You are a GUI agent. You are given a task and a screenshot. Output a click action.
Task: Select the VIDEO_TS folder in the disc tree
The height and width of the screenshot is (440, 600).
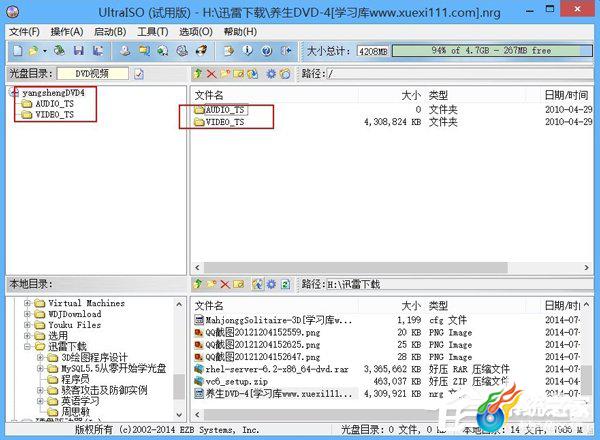tap(55, 115)
